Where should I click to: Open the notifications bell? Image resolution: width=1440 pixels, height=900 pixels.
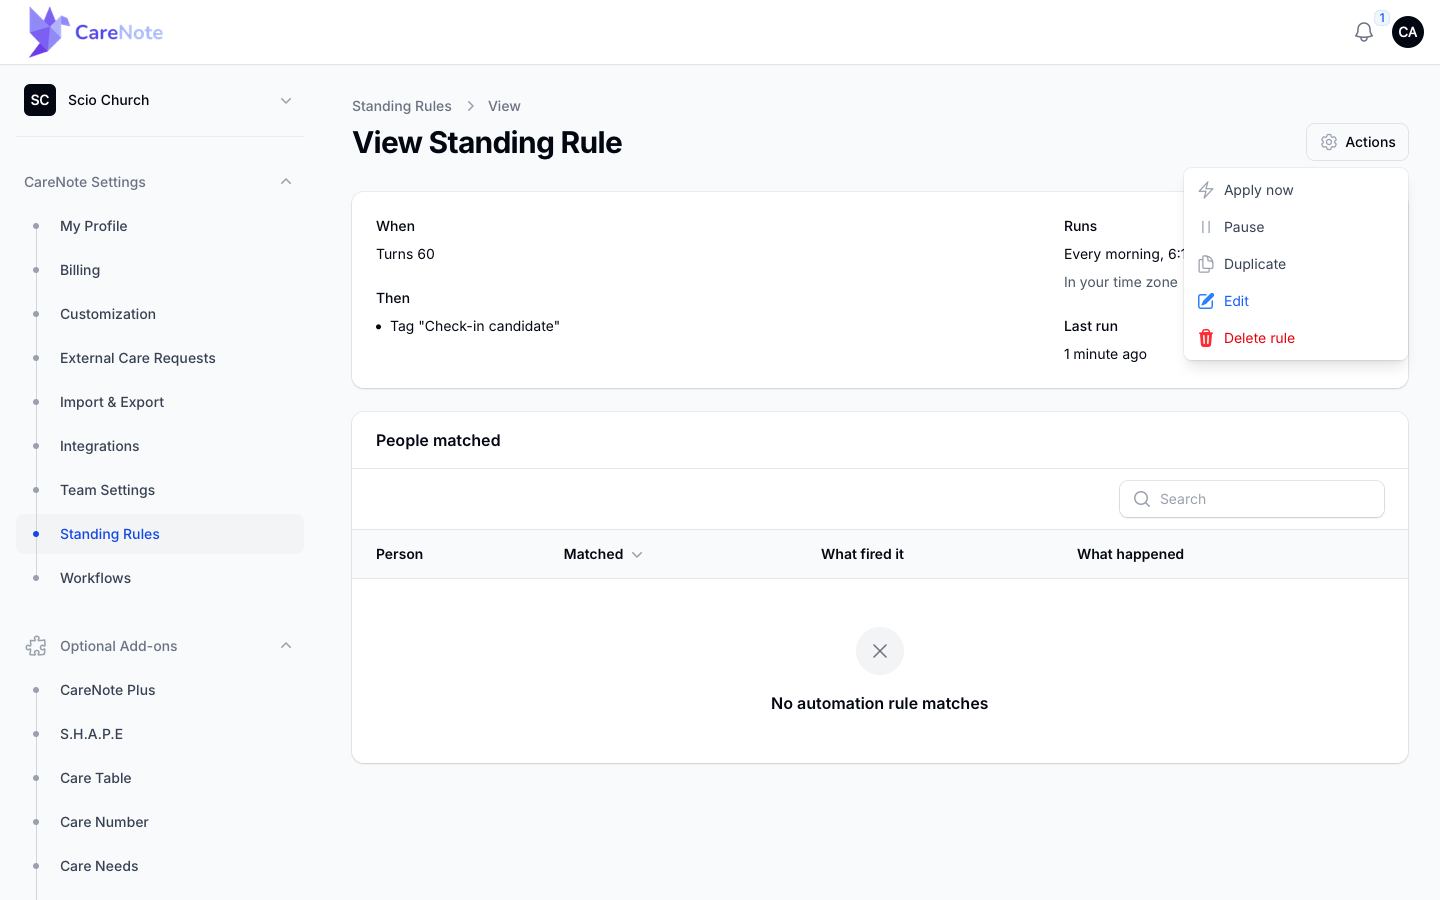coord(1363,32)
